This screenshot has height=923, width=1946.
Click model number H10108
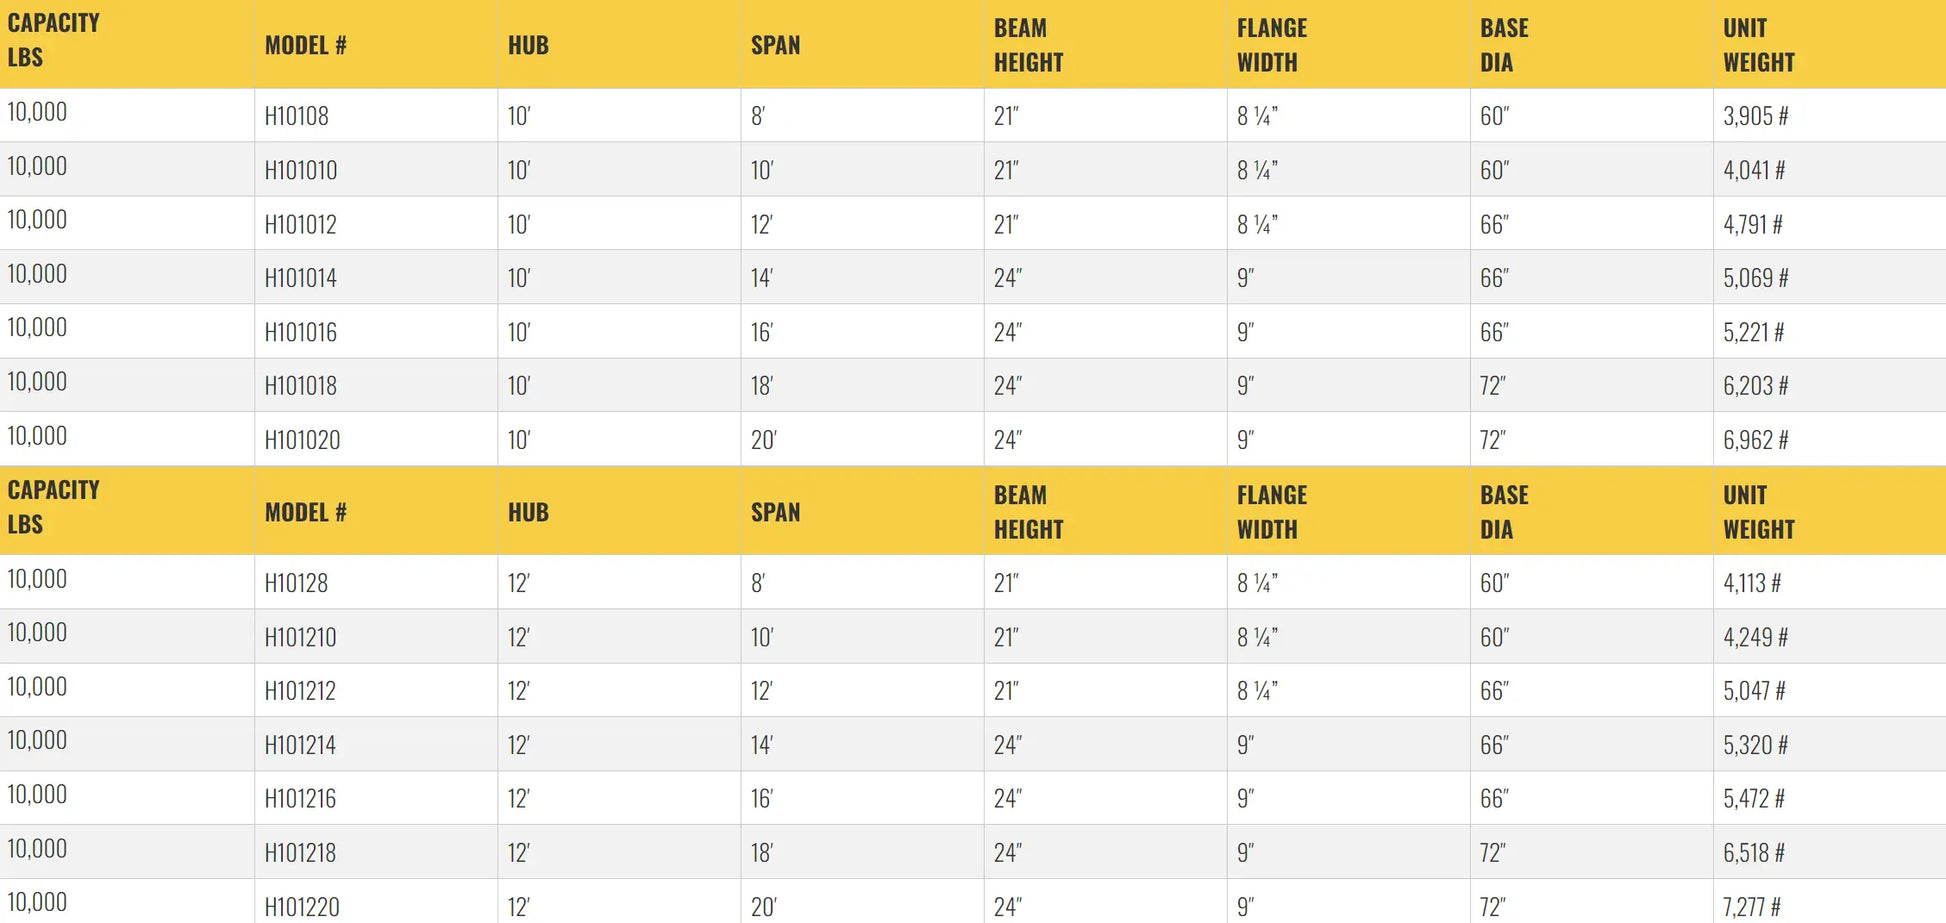[x=296, y=116]
